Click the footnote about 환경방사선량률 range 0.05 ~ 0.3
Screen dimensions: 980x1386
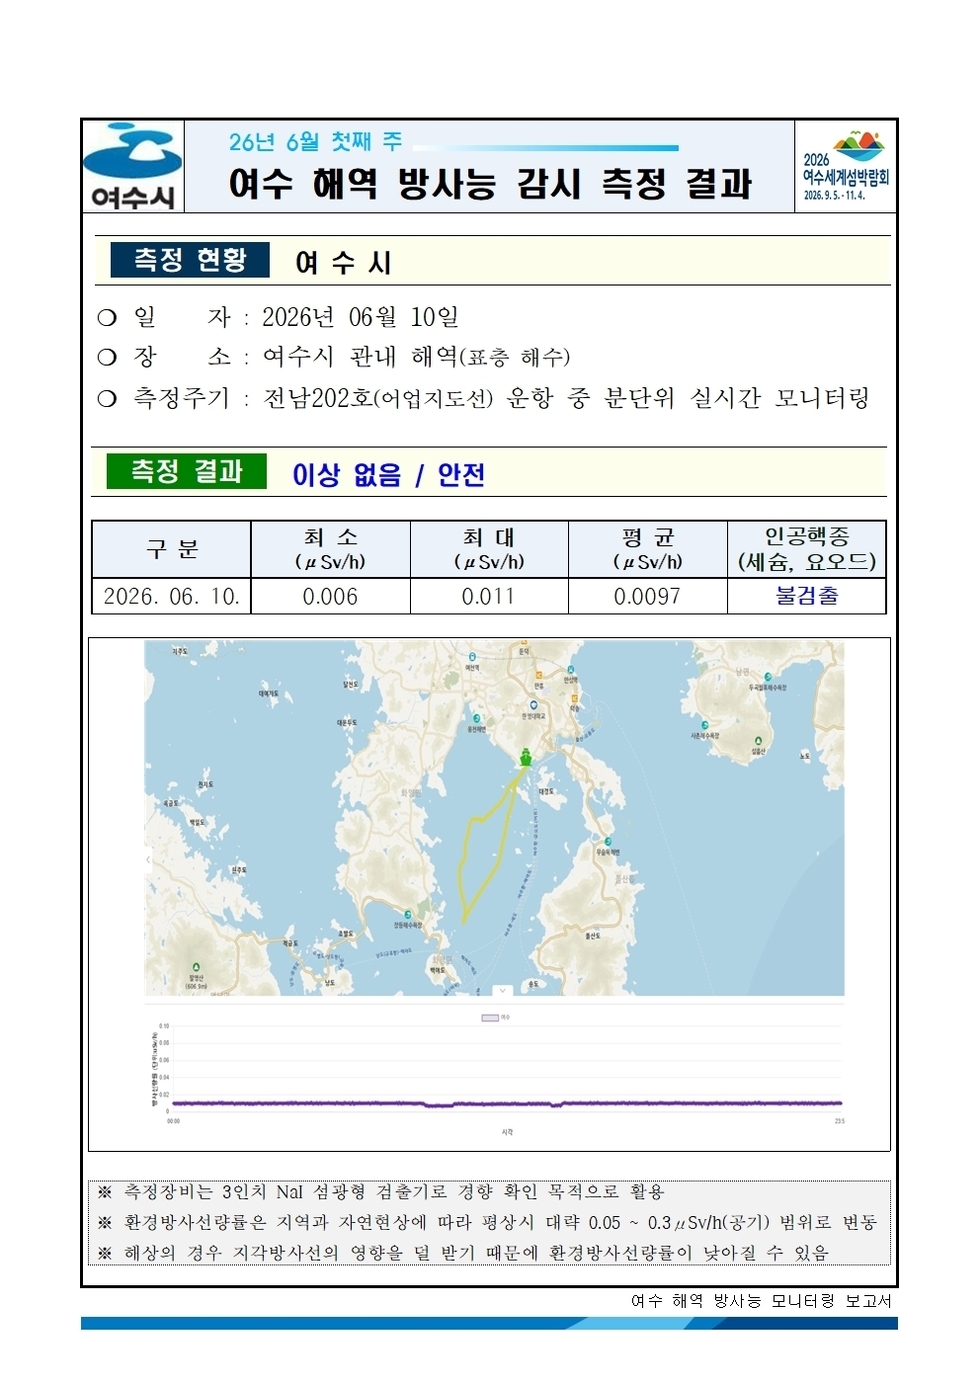[x=487, y=1222]
